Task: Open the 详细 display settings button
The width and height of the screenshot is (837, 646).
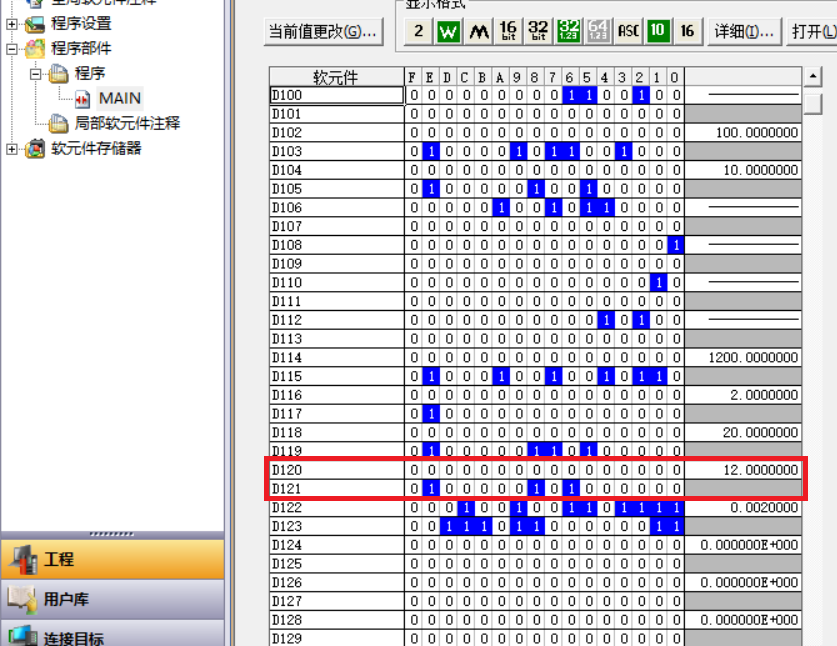Action: (743, 31)
